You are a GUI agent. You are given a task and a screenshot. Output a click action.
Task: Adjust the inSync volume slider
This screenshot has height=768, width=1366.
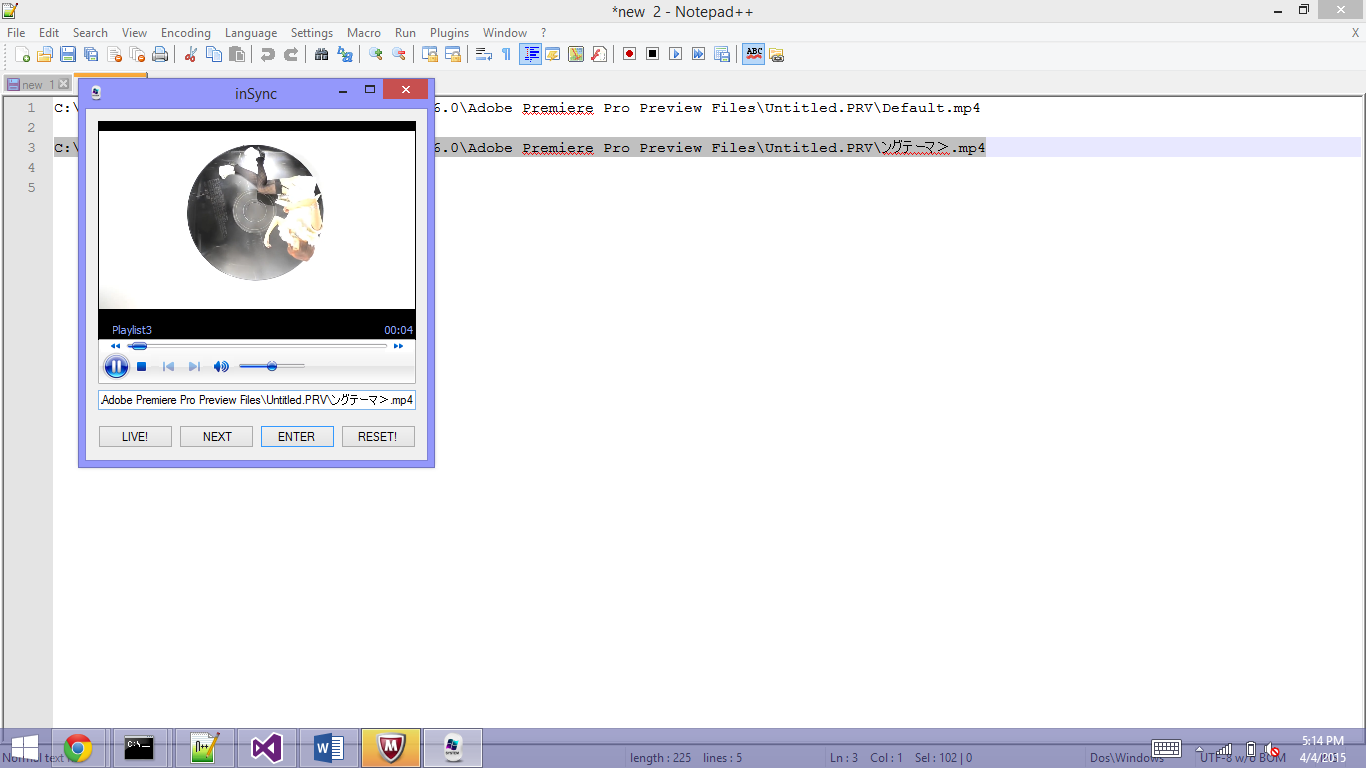click(x=272, y=366)
